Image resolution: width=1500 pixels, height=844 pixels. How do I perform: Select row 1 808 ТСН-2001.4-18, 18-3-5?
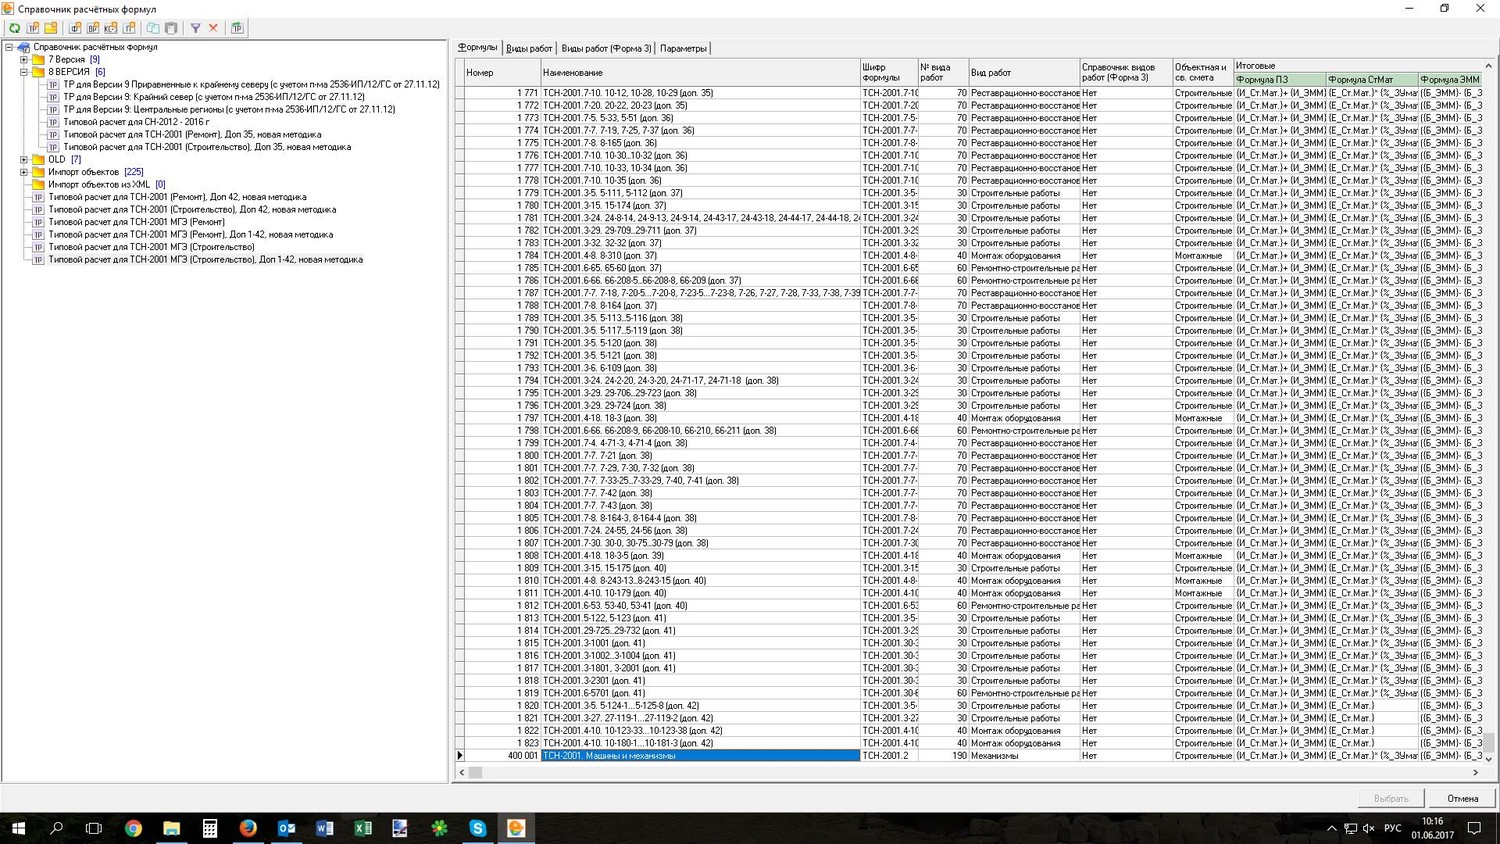[968, 556]
